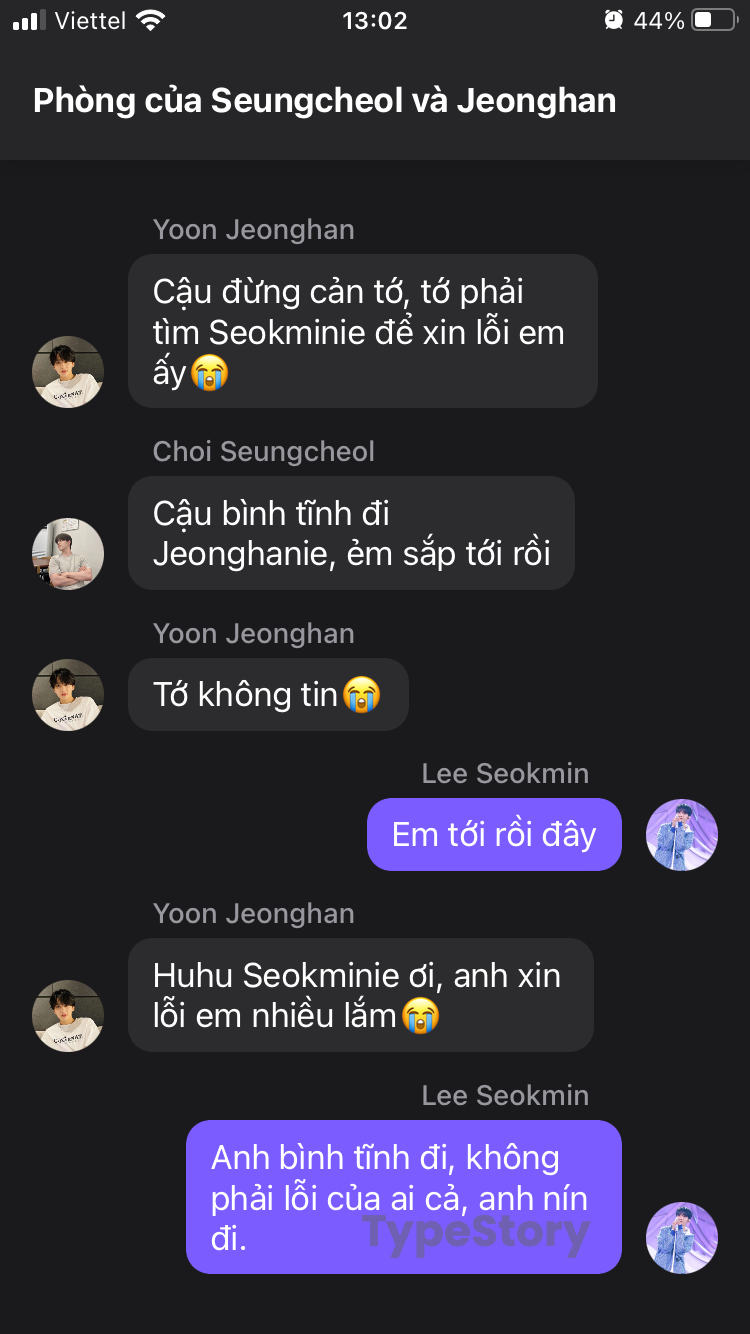The image size is (750, 1334).
Task: Select the "Cậu đừng cản tớ" message bubble
Action: click(x=362, y=331)
